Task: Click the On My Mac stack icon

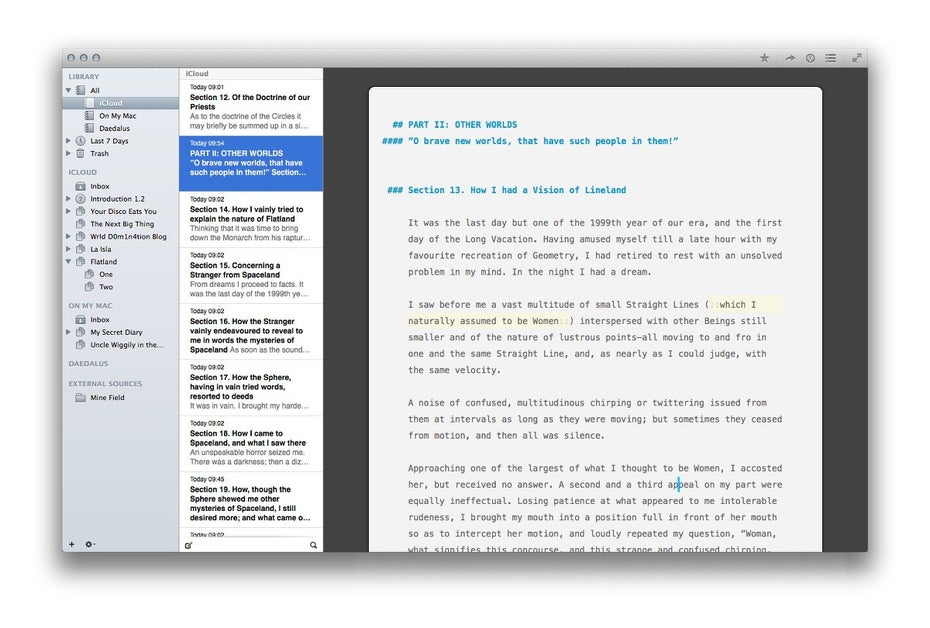Action: [89, 116]
